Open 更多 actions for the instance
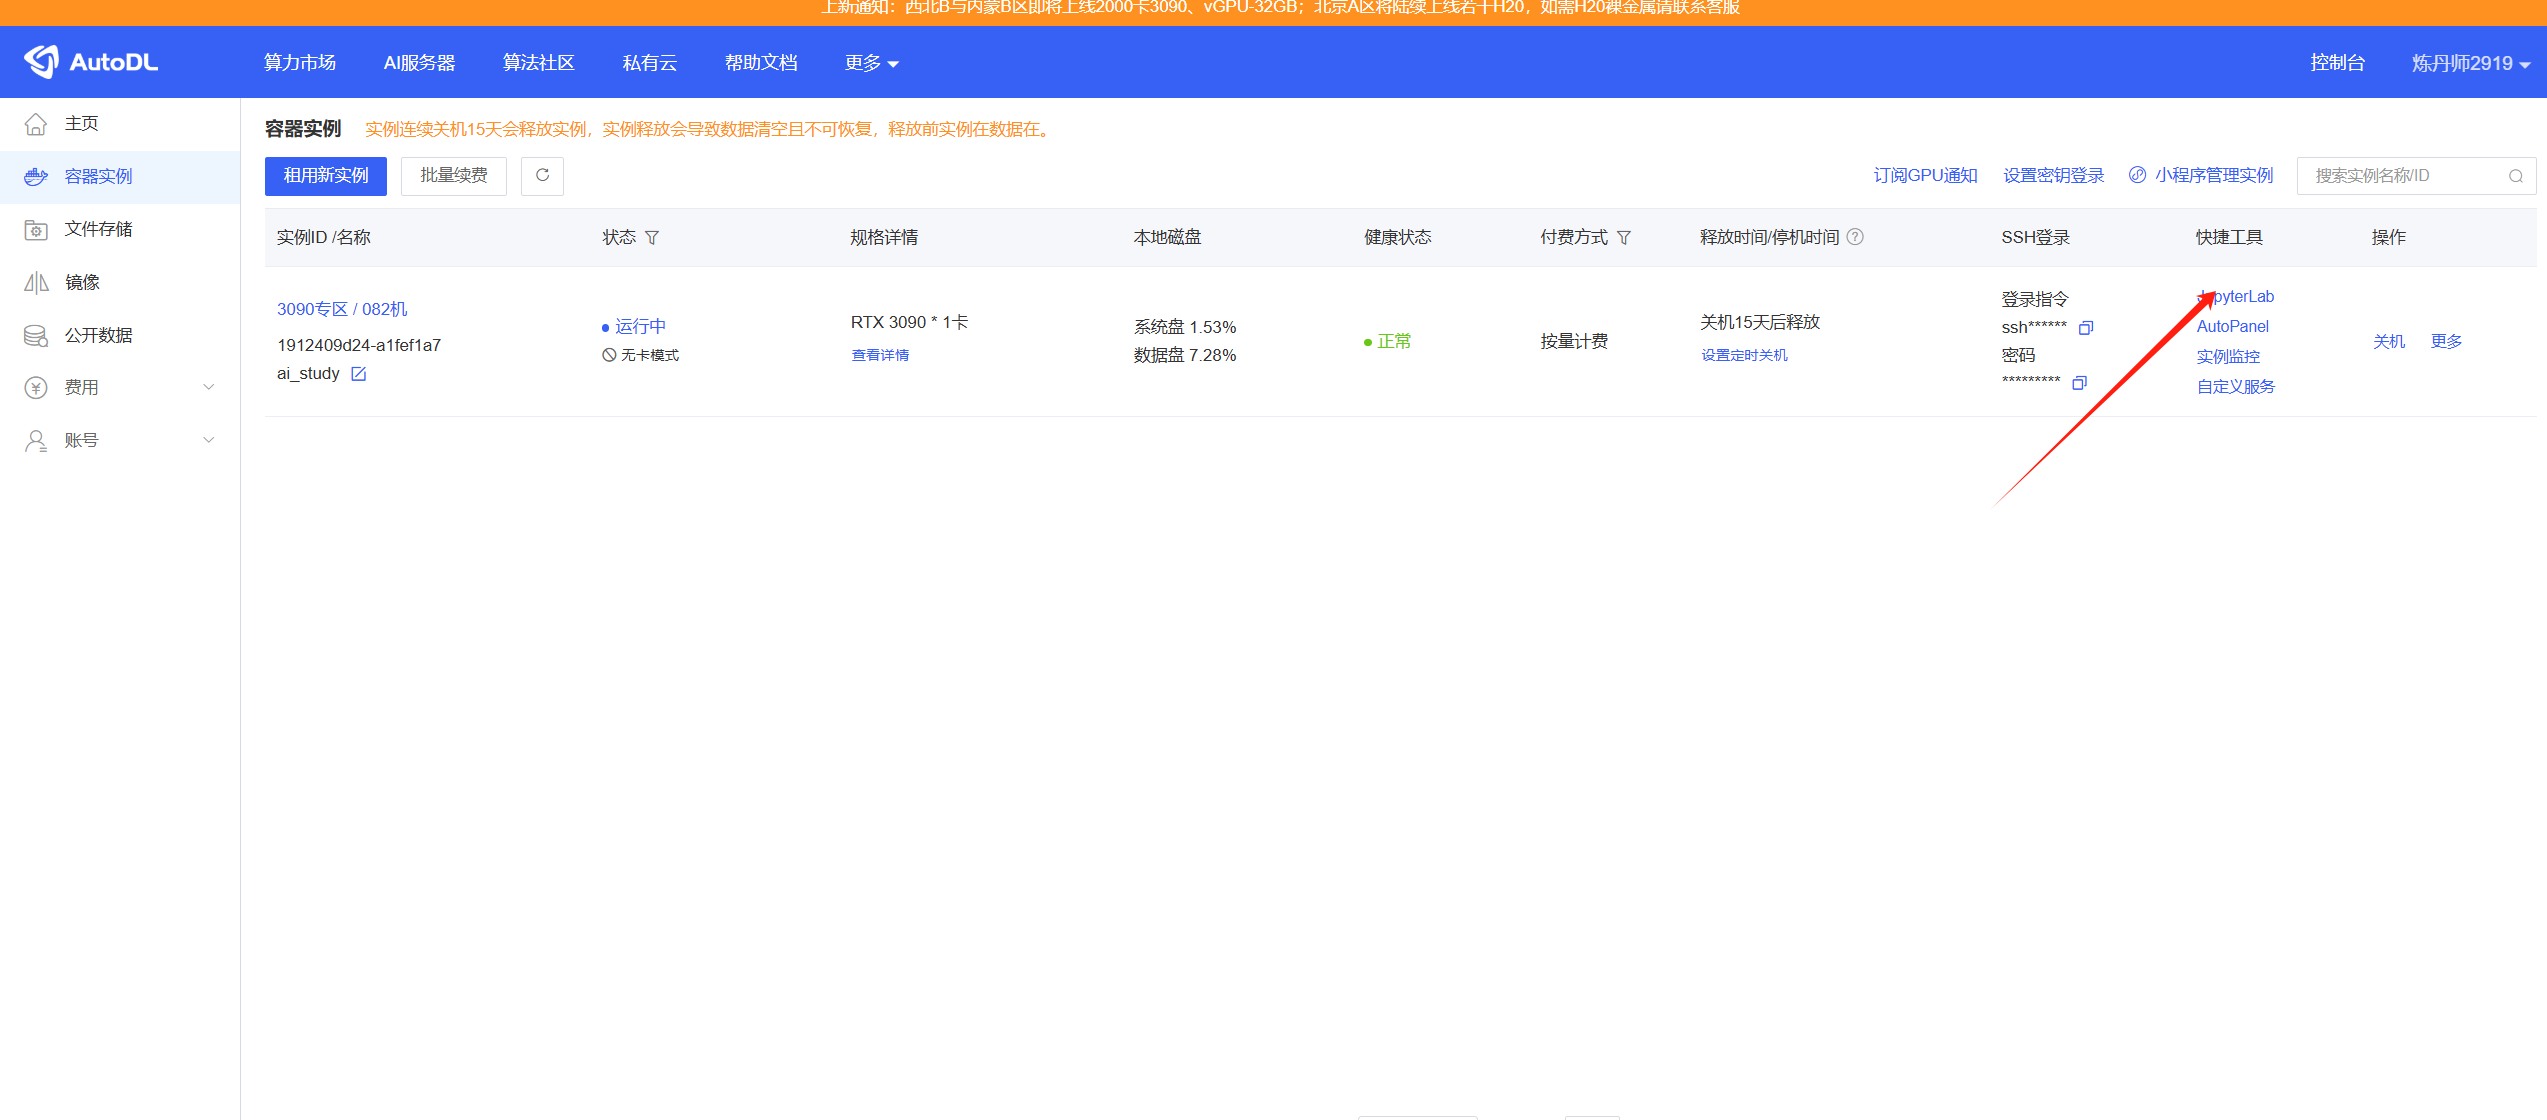This screenshot has width=2547, height=1120. click(x=2446, y=342)
